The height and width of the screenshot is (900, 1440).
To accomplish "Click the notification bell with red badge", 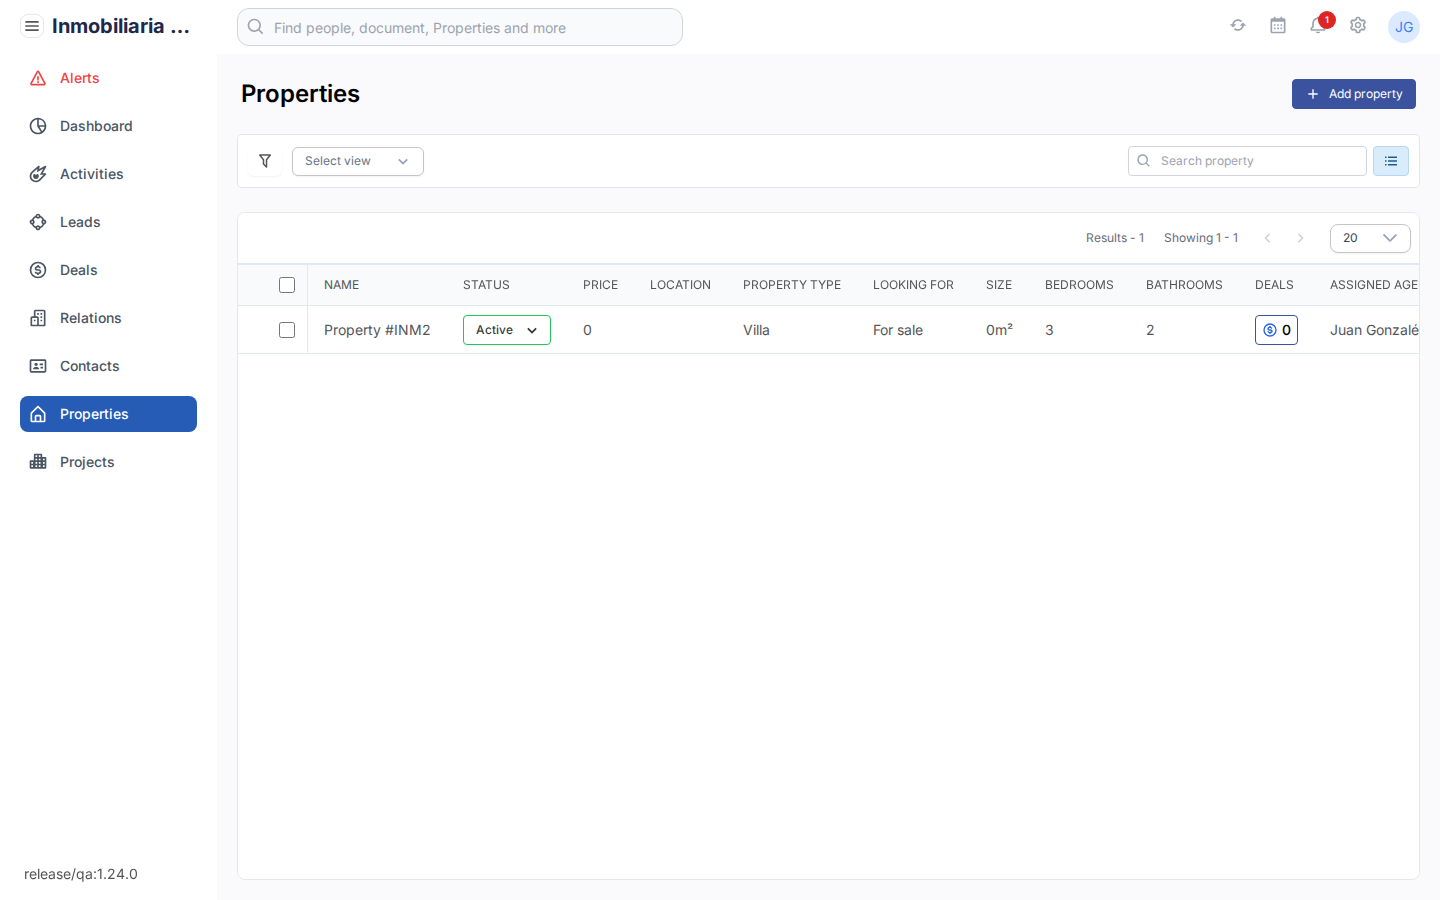I will [x=1317, y=26].
